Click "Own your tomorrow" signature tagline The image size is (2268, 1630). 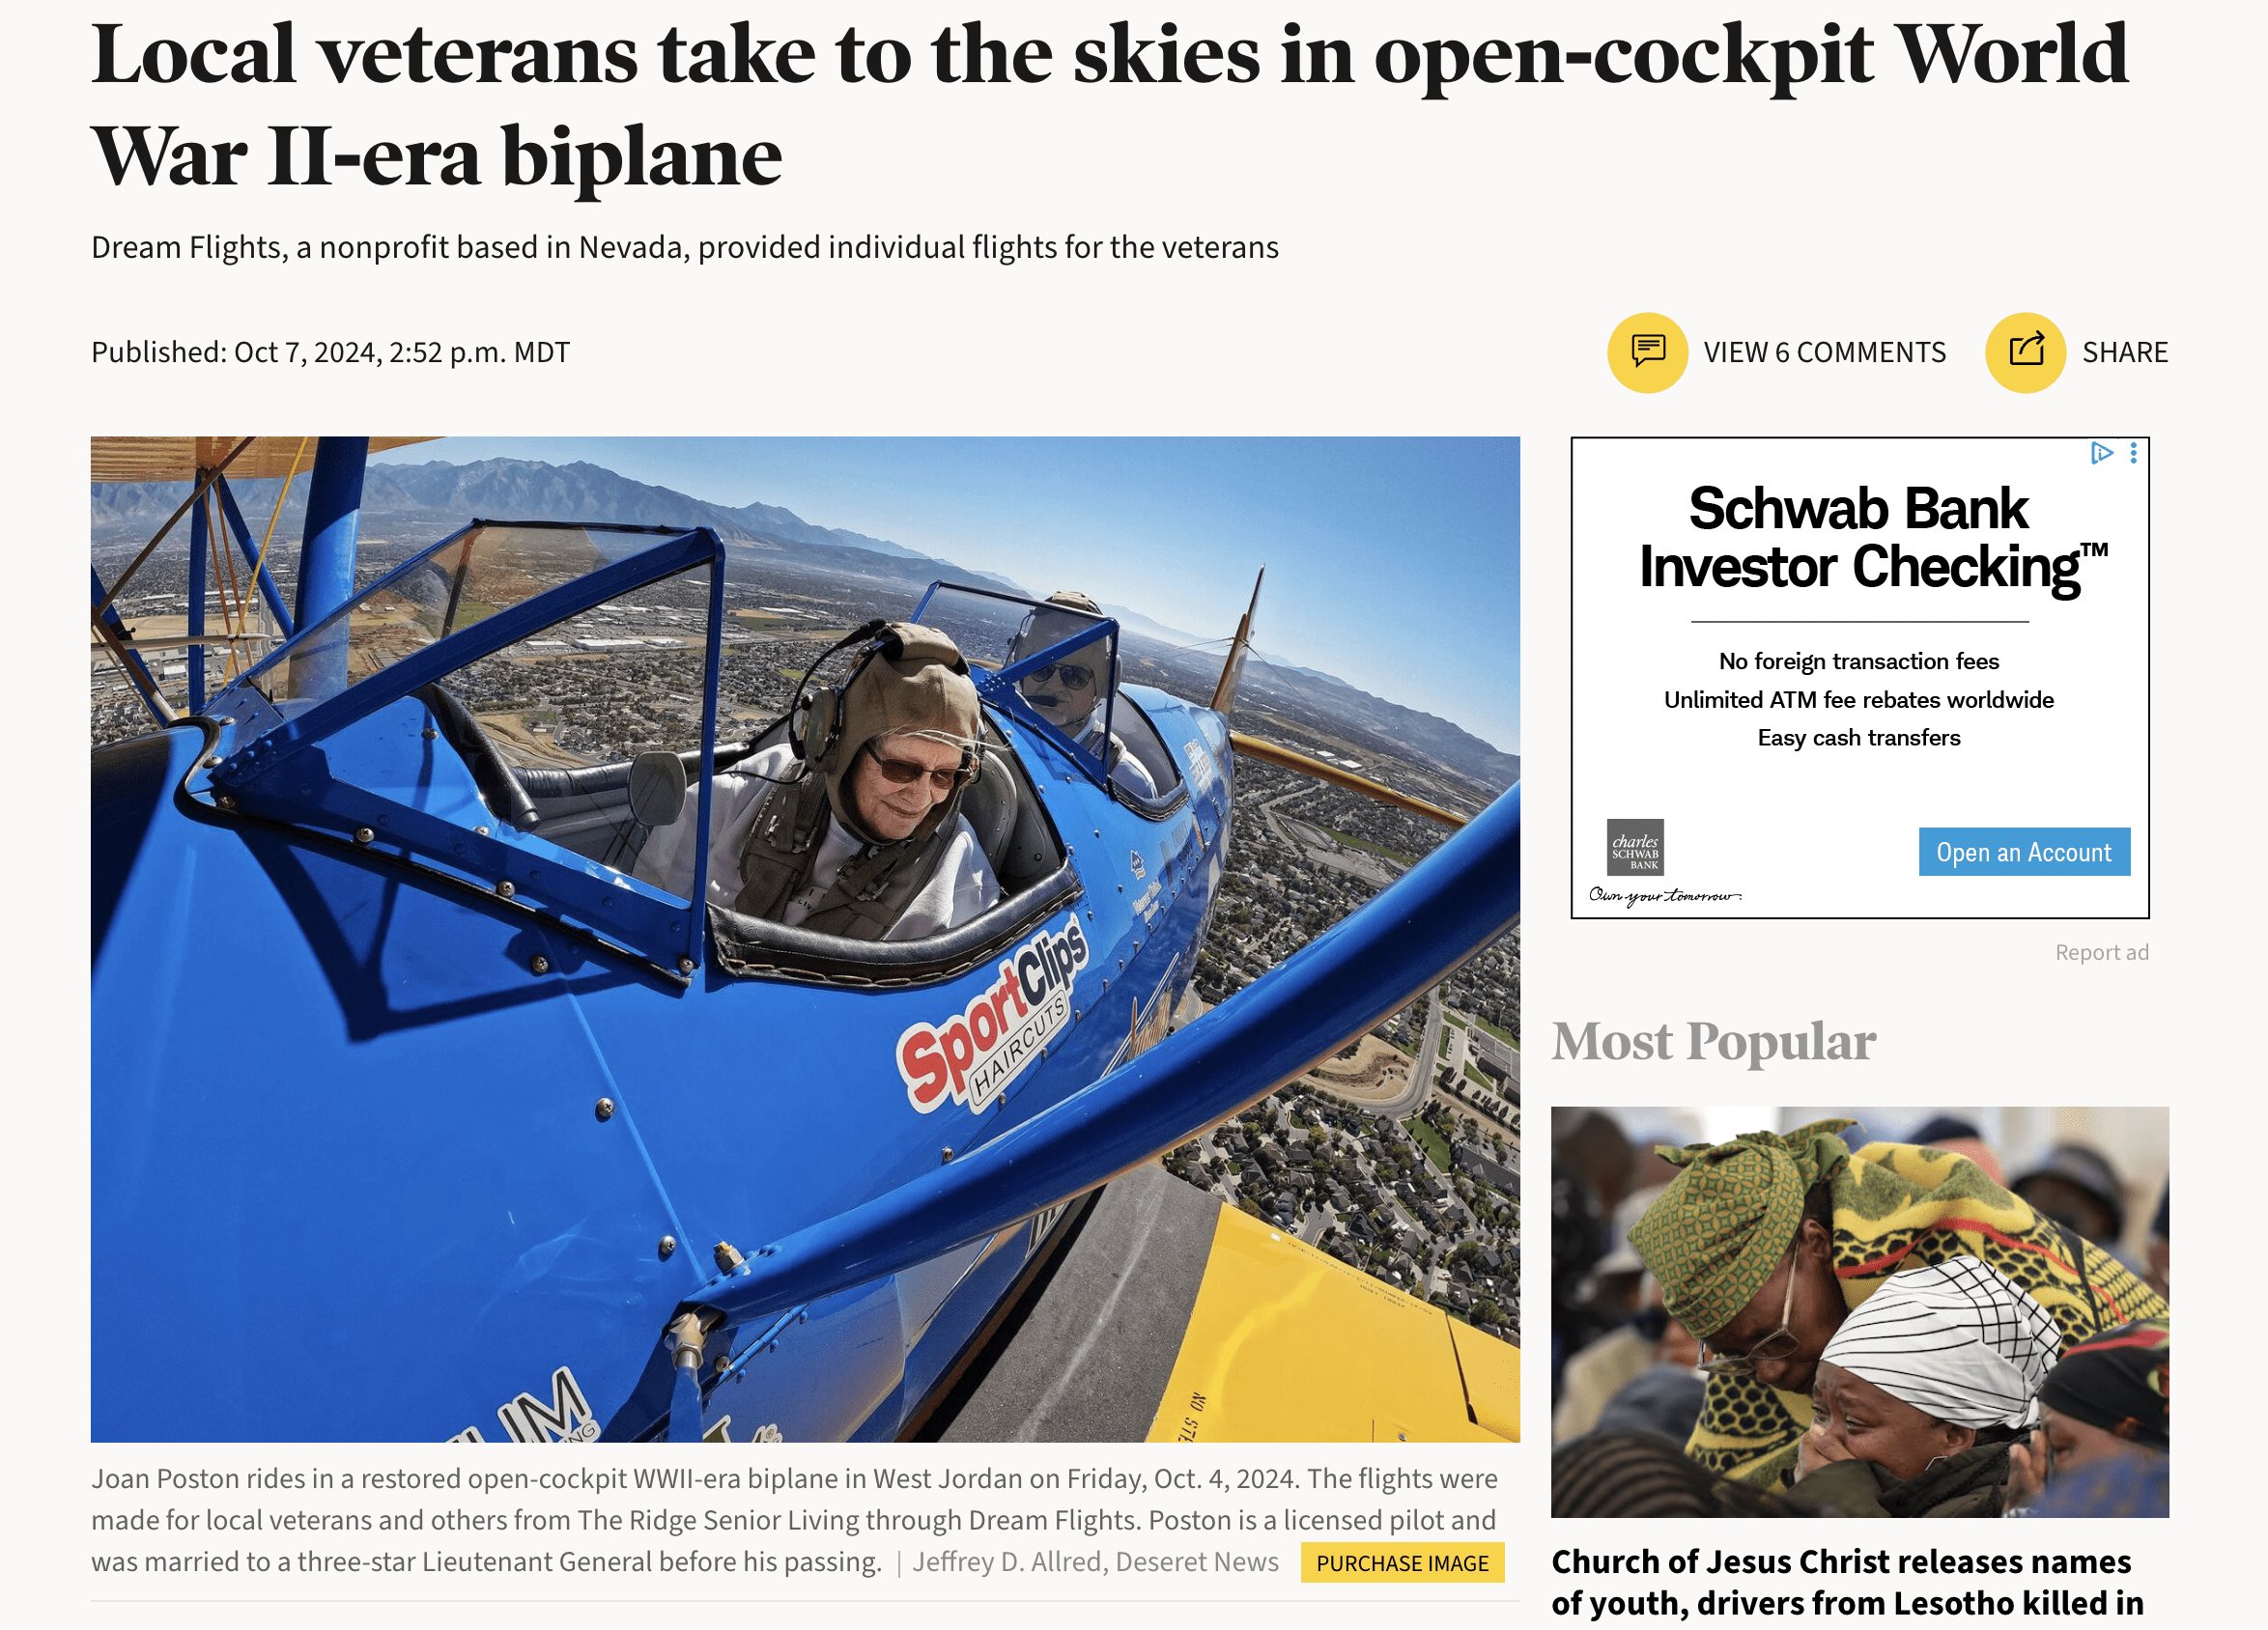(x=1665, y=895)
